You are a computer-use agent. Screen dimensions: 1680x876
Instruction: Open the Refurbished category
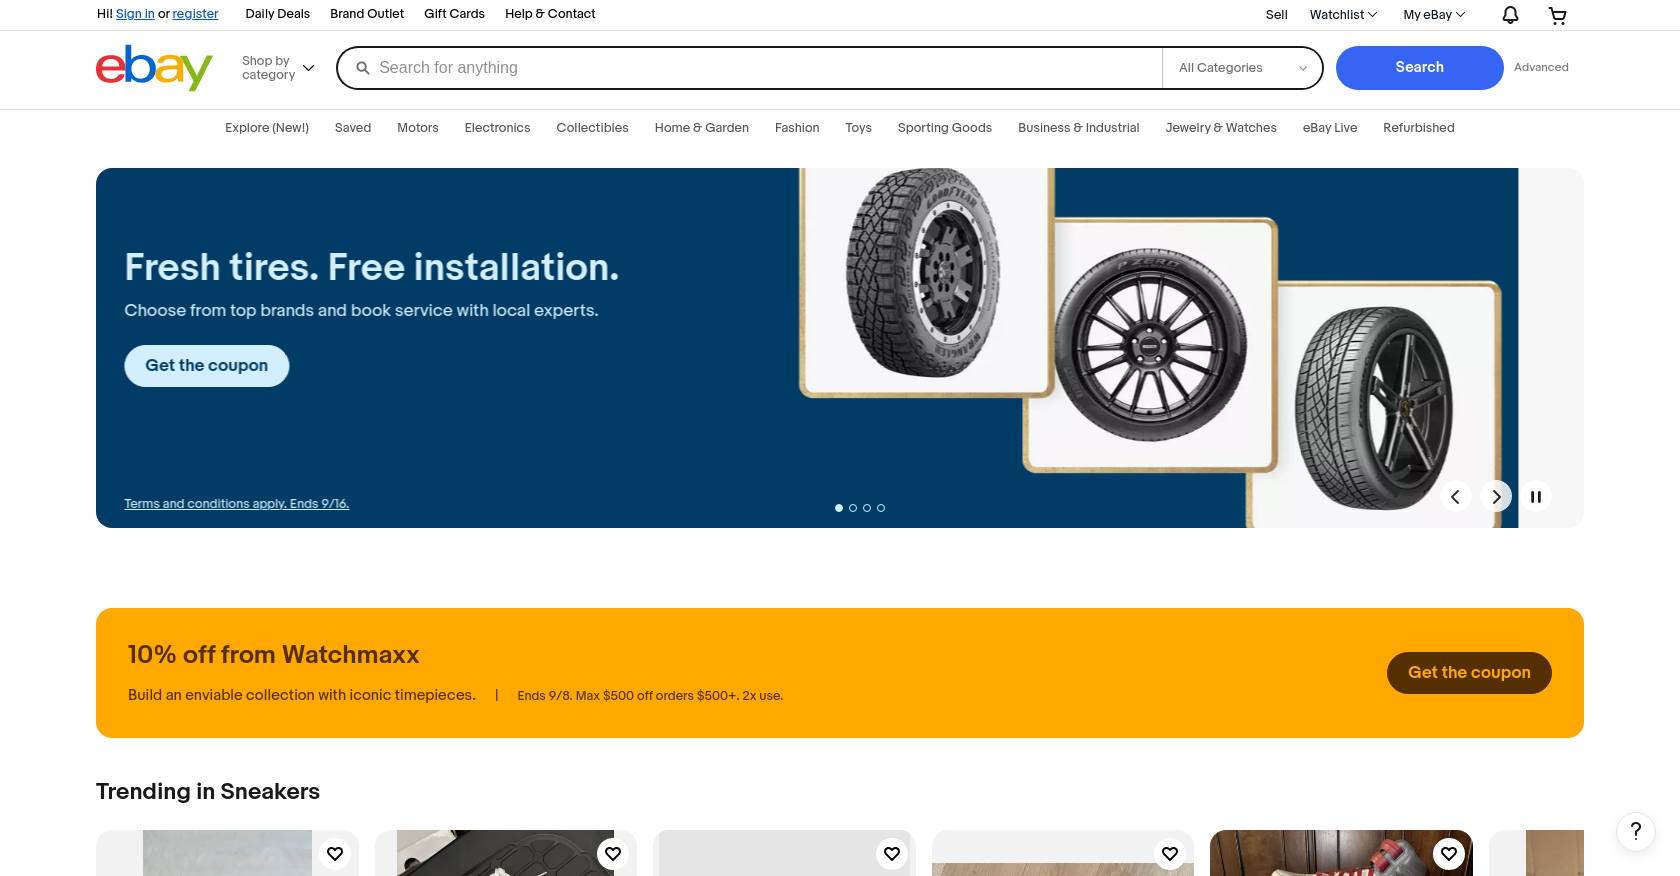coord(1419,128)
